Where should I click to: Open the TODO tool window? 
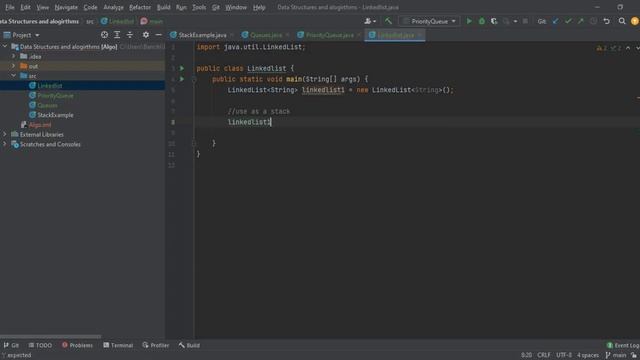point(40,345)
